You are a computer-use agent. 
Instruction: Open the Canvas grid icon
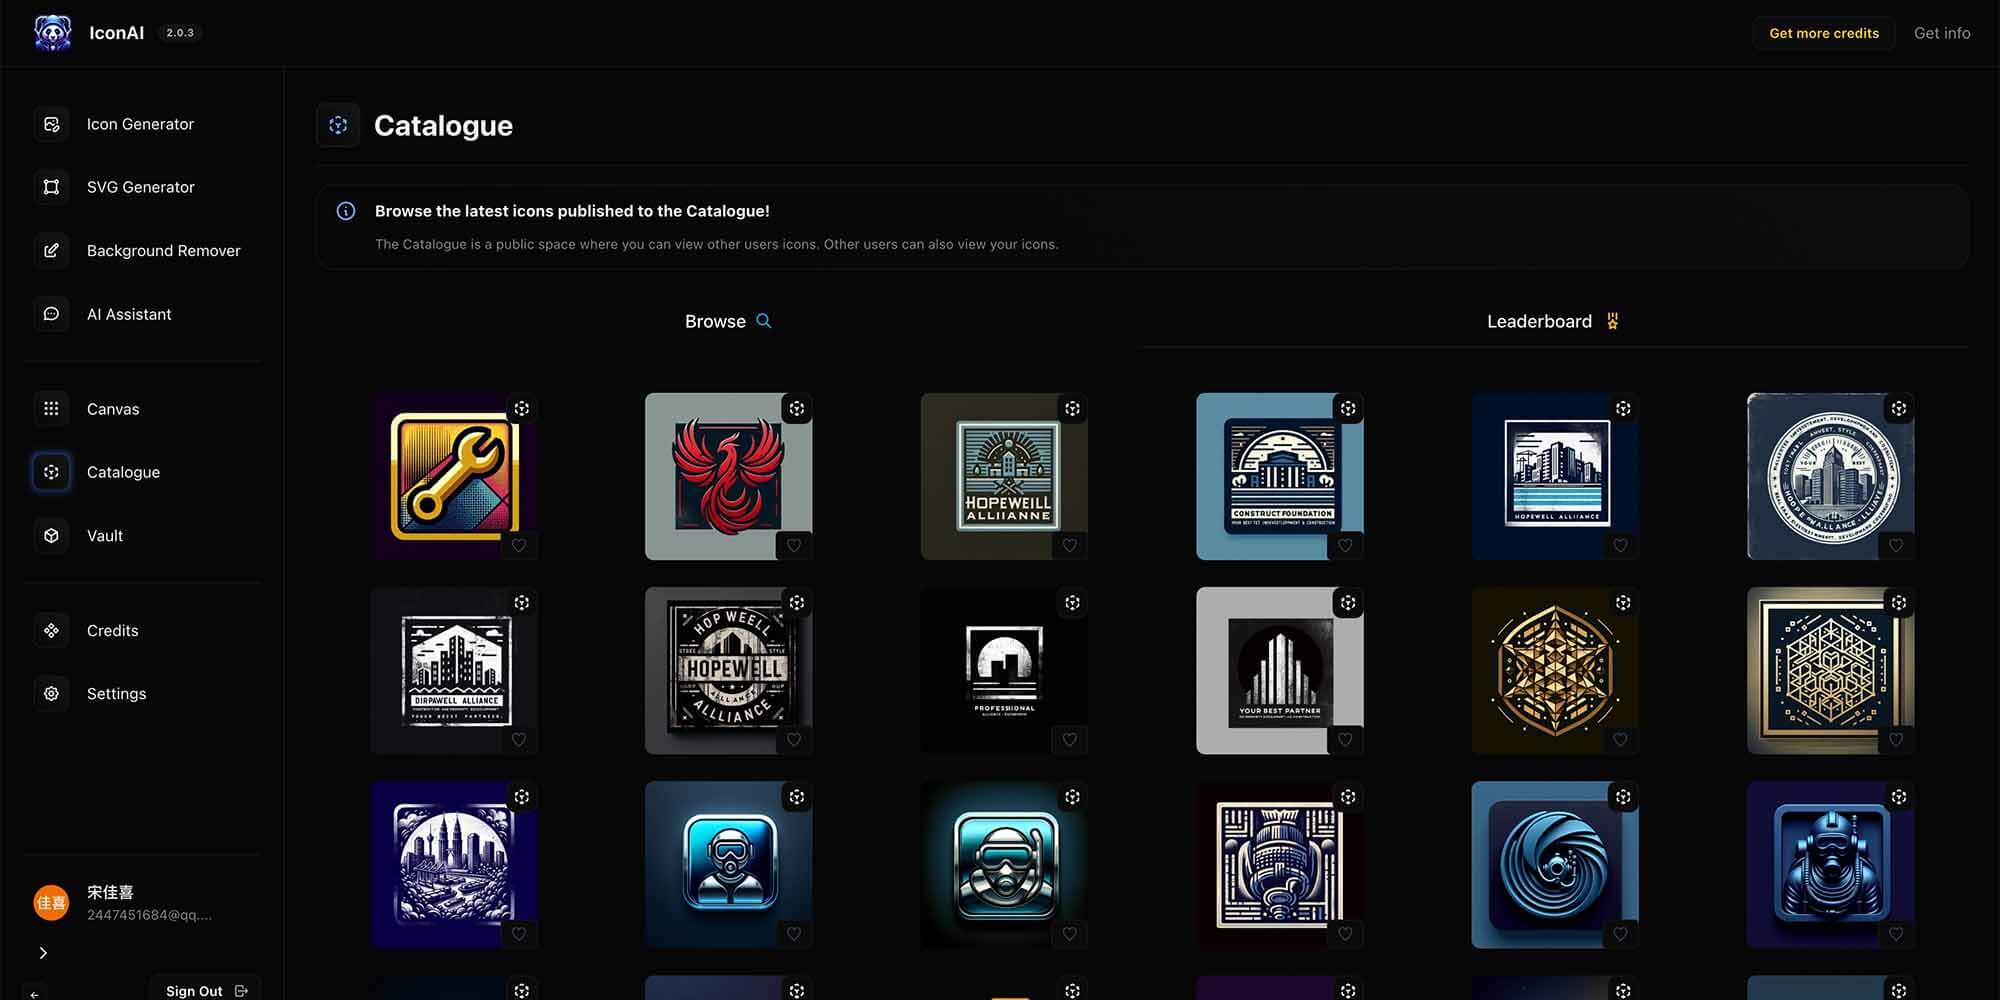51,409
